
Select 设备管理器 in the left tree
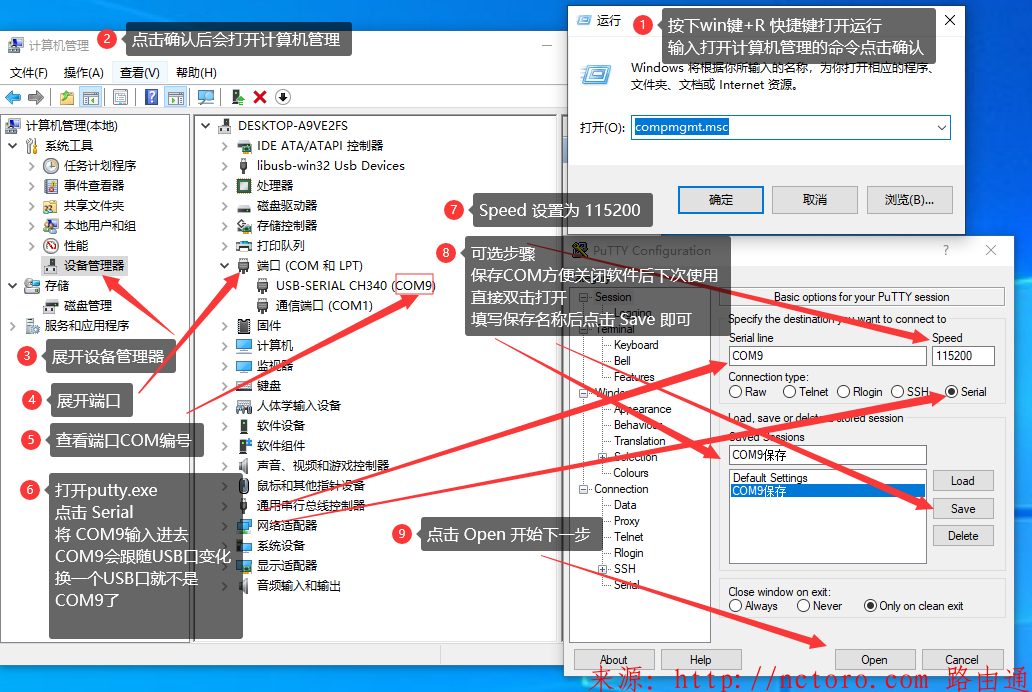tap(93, 265)
